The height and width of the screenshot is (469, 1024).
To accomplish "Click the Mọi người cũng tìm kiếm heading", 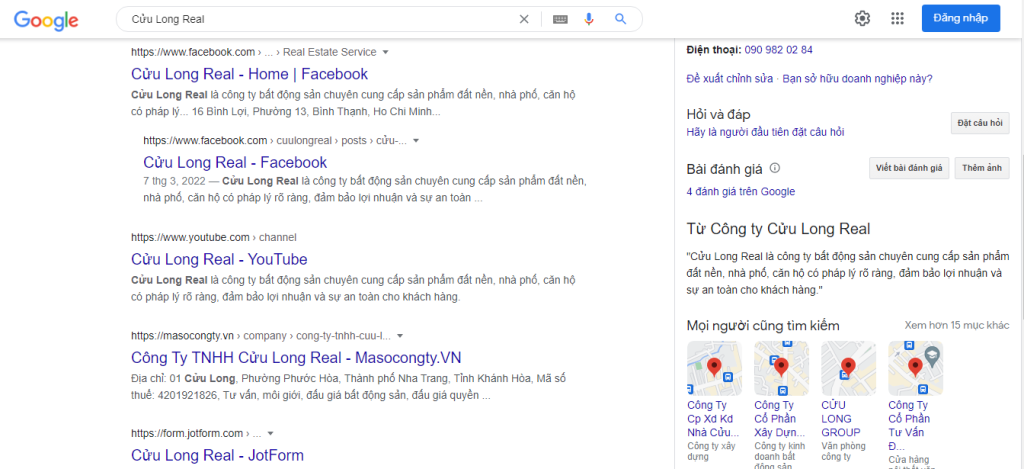I will coord(763,325).
